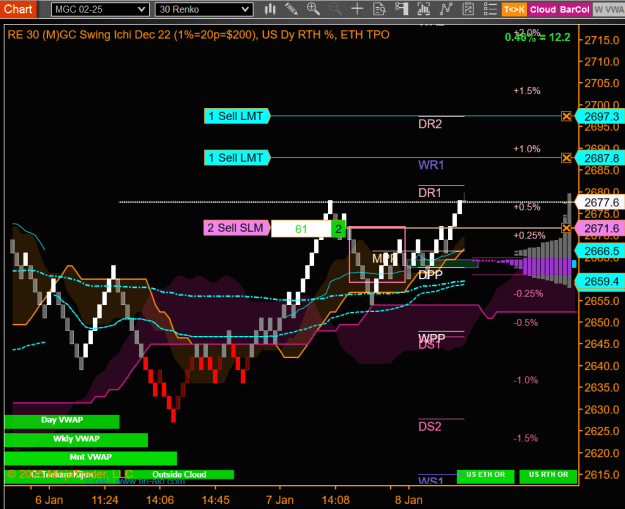The height and width of the screenshot is (509, 625).
Task: Open the strategies line-graph icon
Action: click(x=446, y=9)
